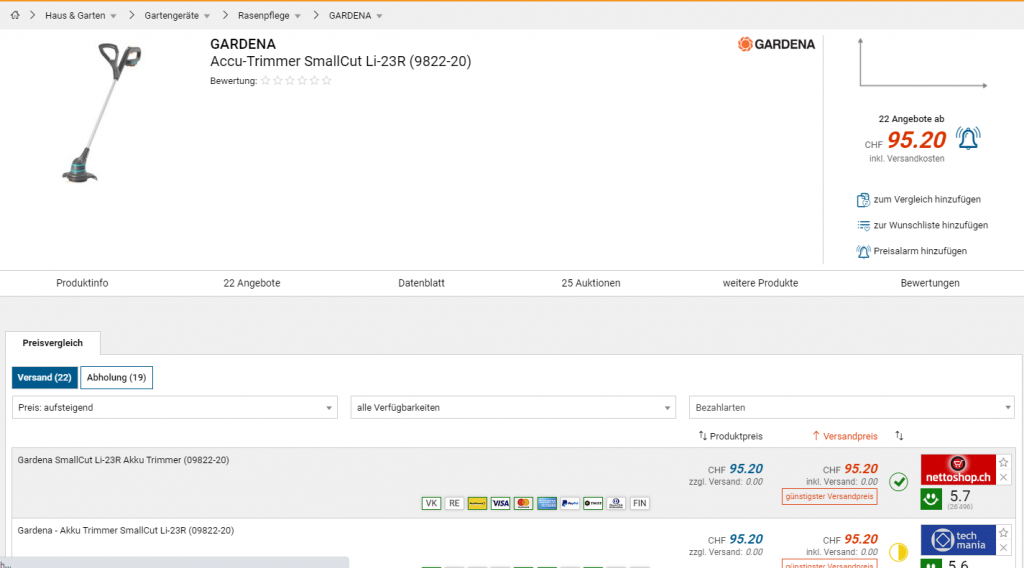Rate product with the first star
This screenshot has width=1024, height=568.
[x=266, y=81]
